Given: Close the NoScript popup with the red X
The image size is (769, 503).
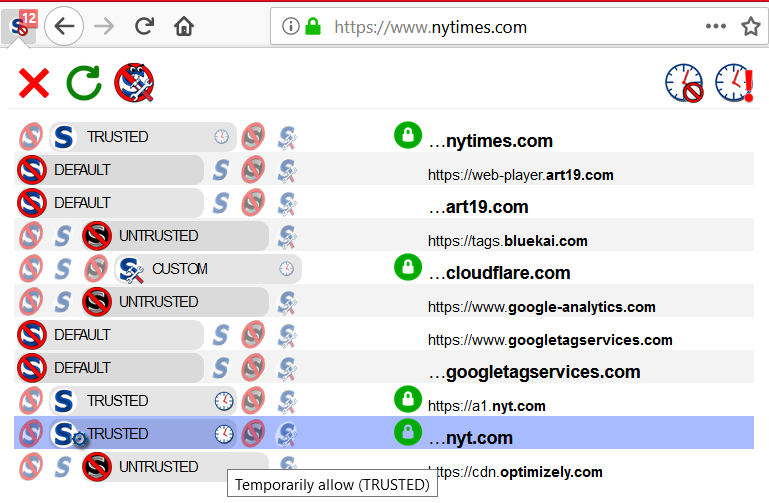Looking at the screenshot, I should 34,83.
